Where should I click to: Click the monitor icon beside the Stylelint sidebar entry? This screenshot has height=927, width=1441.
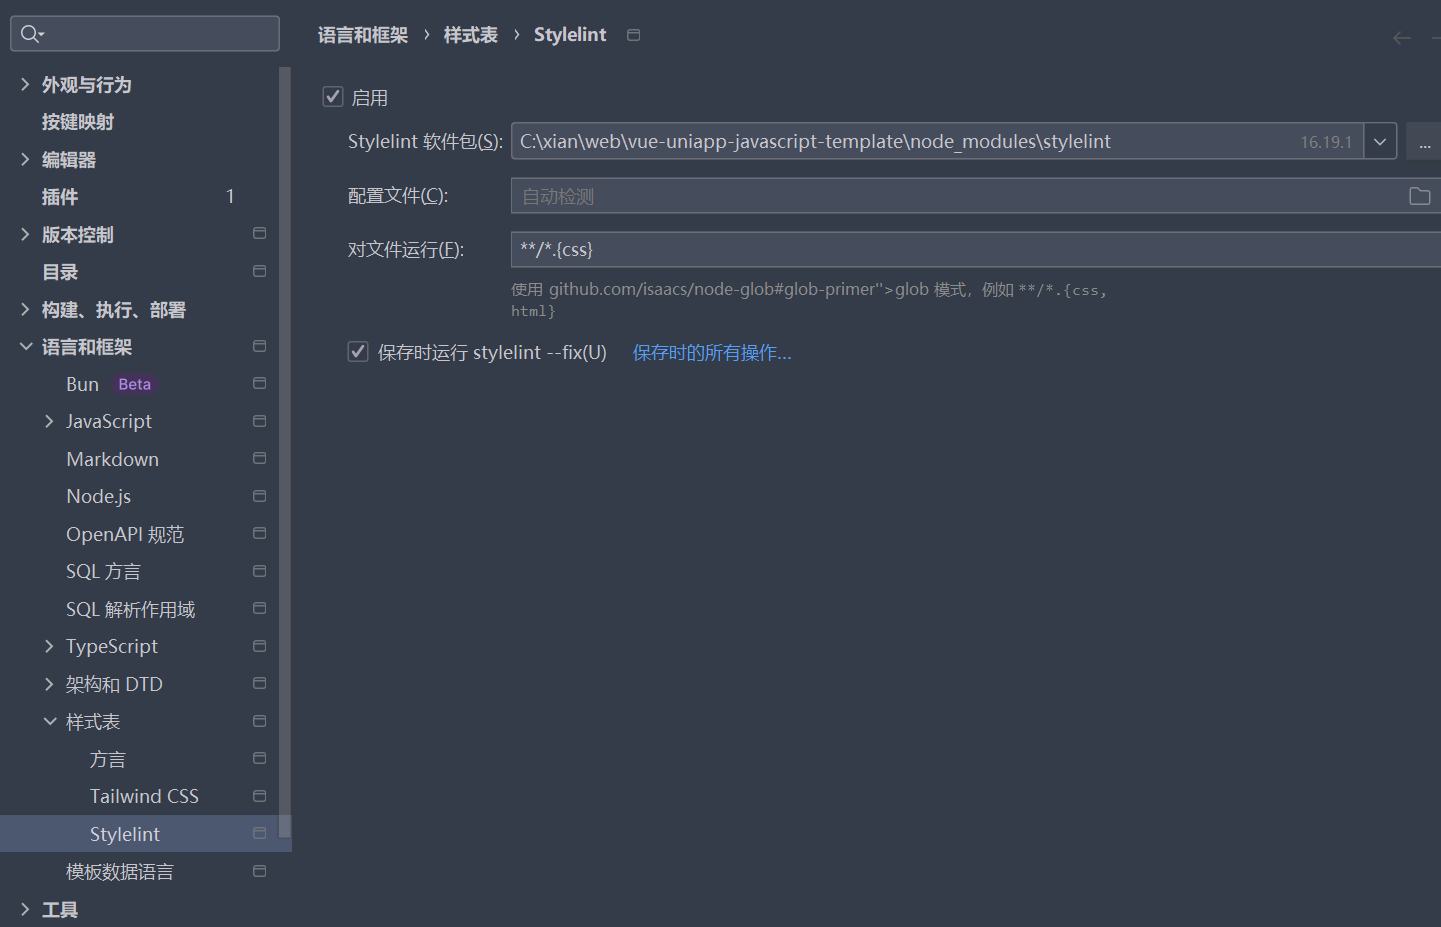(x=259, y=833)
